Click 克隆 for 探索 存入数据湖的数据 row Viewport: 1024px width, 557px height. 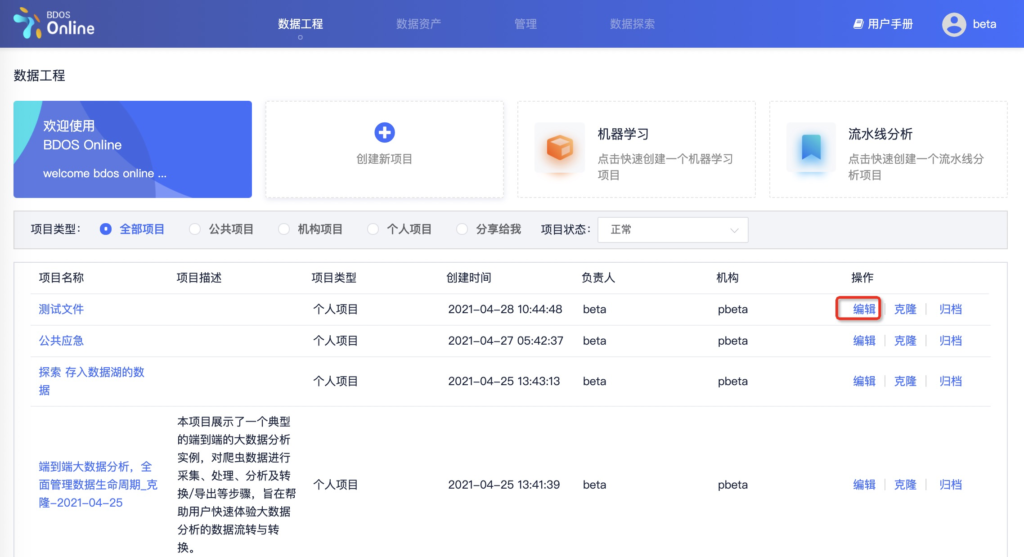click(905, 381)
